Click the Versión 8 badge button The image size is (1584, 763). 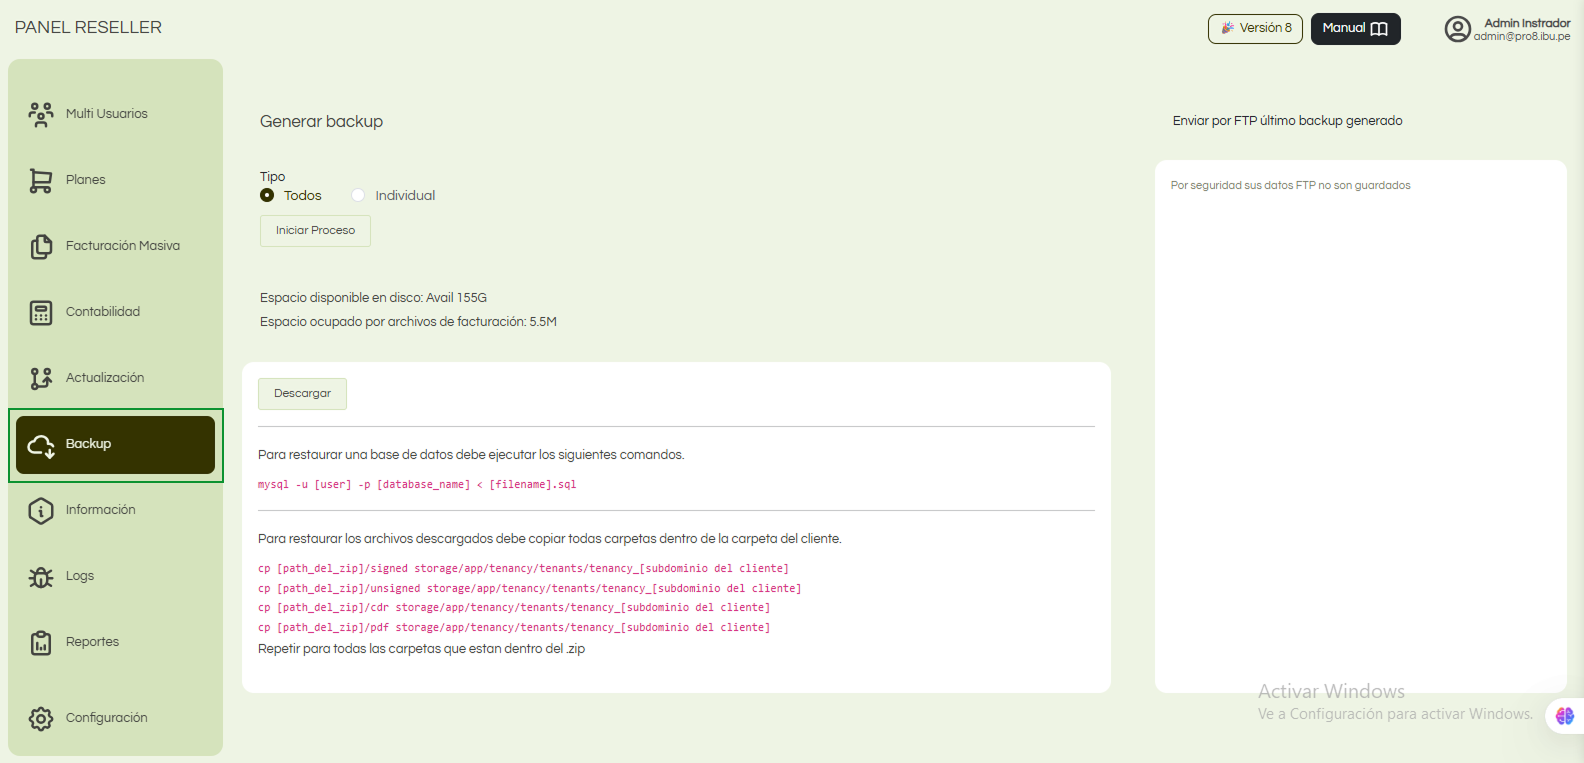(1255, 29)
